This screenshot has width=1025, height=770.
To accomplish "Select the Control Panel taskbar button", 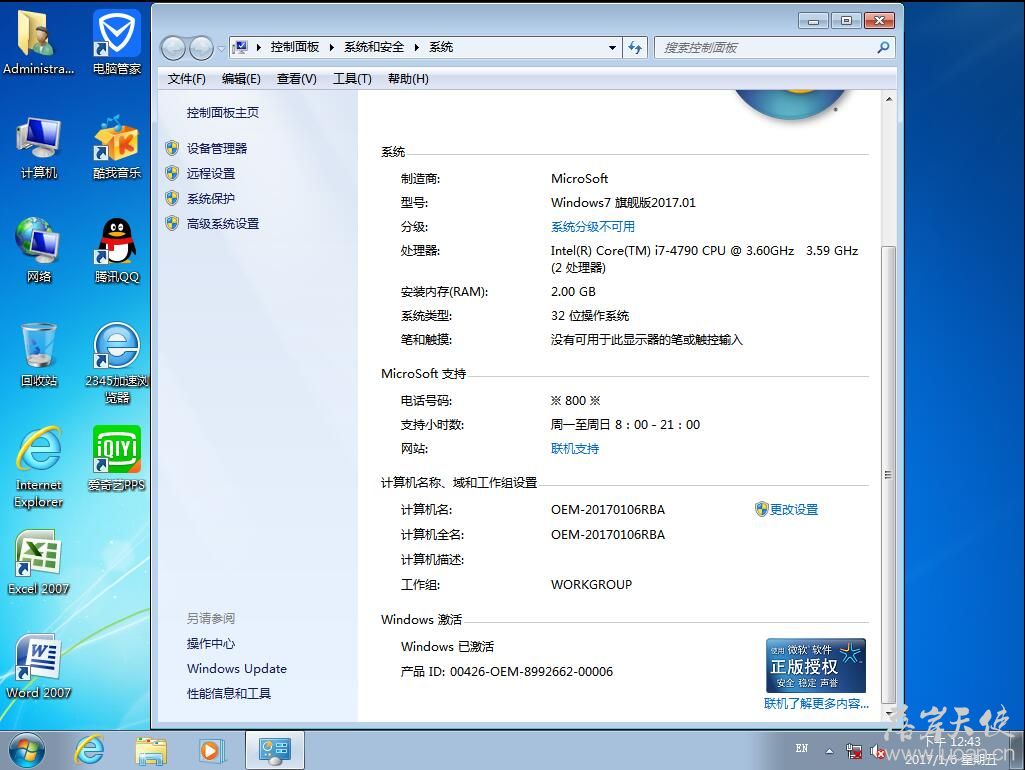I will pos(275,750).
